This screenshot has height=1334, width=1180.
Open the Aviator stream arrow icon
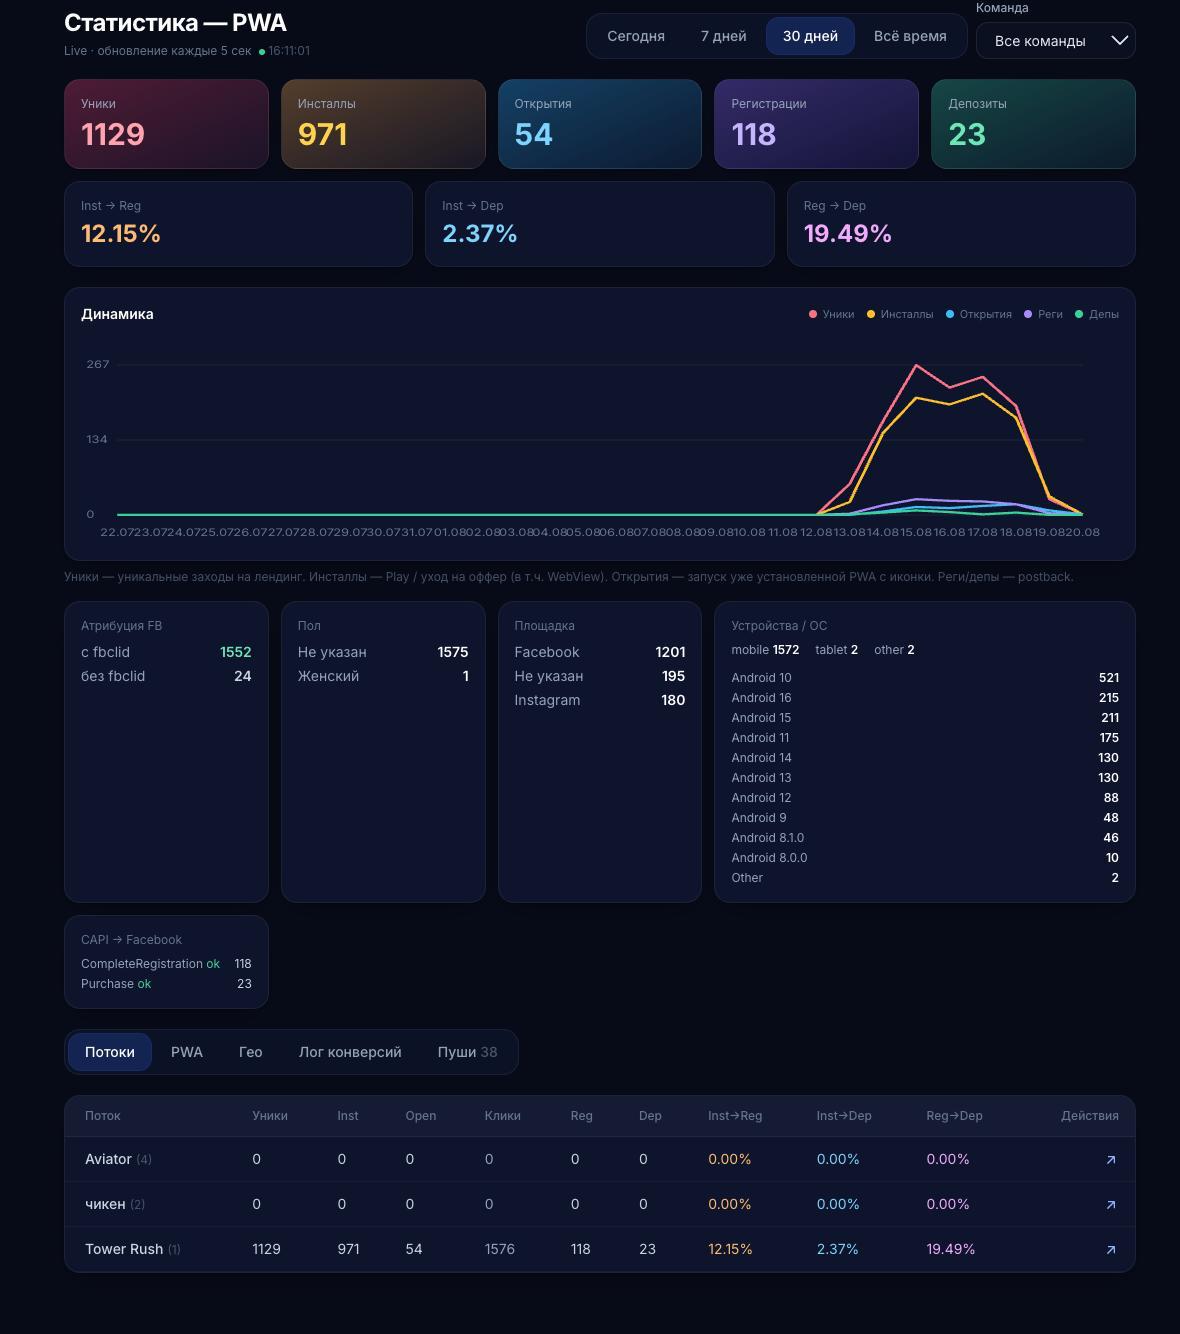[x=1110, y=1160]
